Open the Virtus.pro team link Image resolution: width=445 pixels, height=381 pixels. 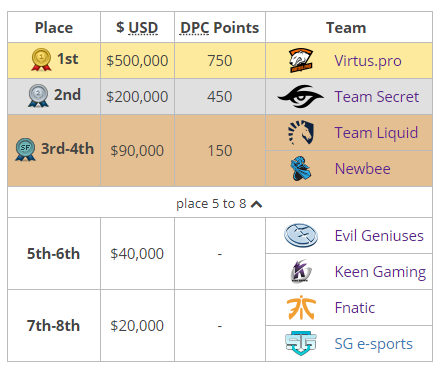pyautogui.click(x=368, y=61)
